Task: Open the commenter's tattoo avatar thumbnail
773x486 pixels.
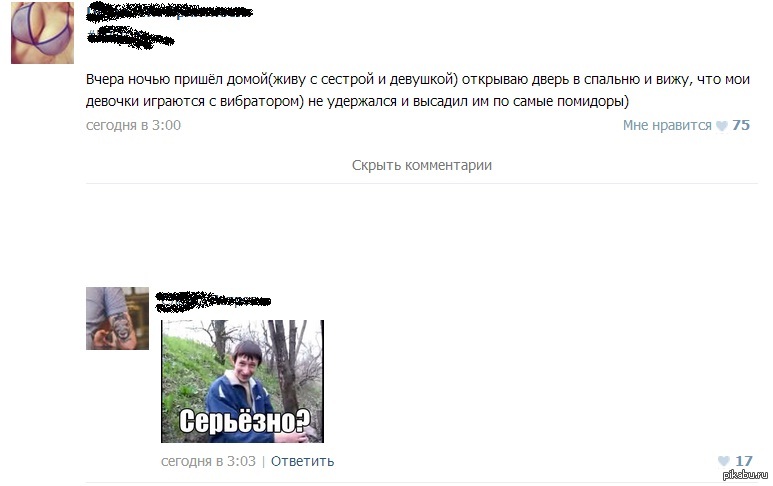Action: [117, 318]
